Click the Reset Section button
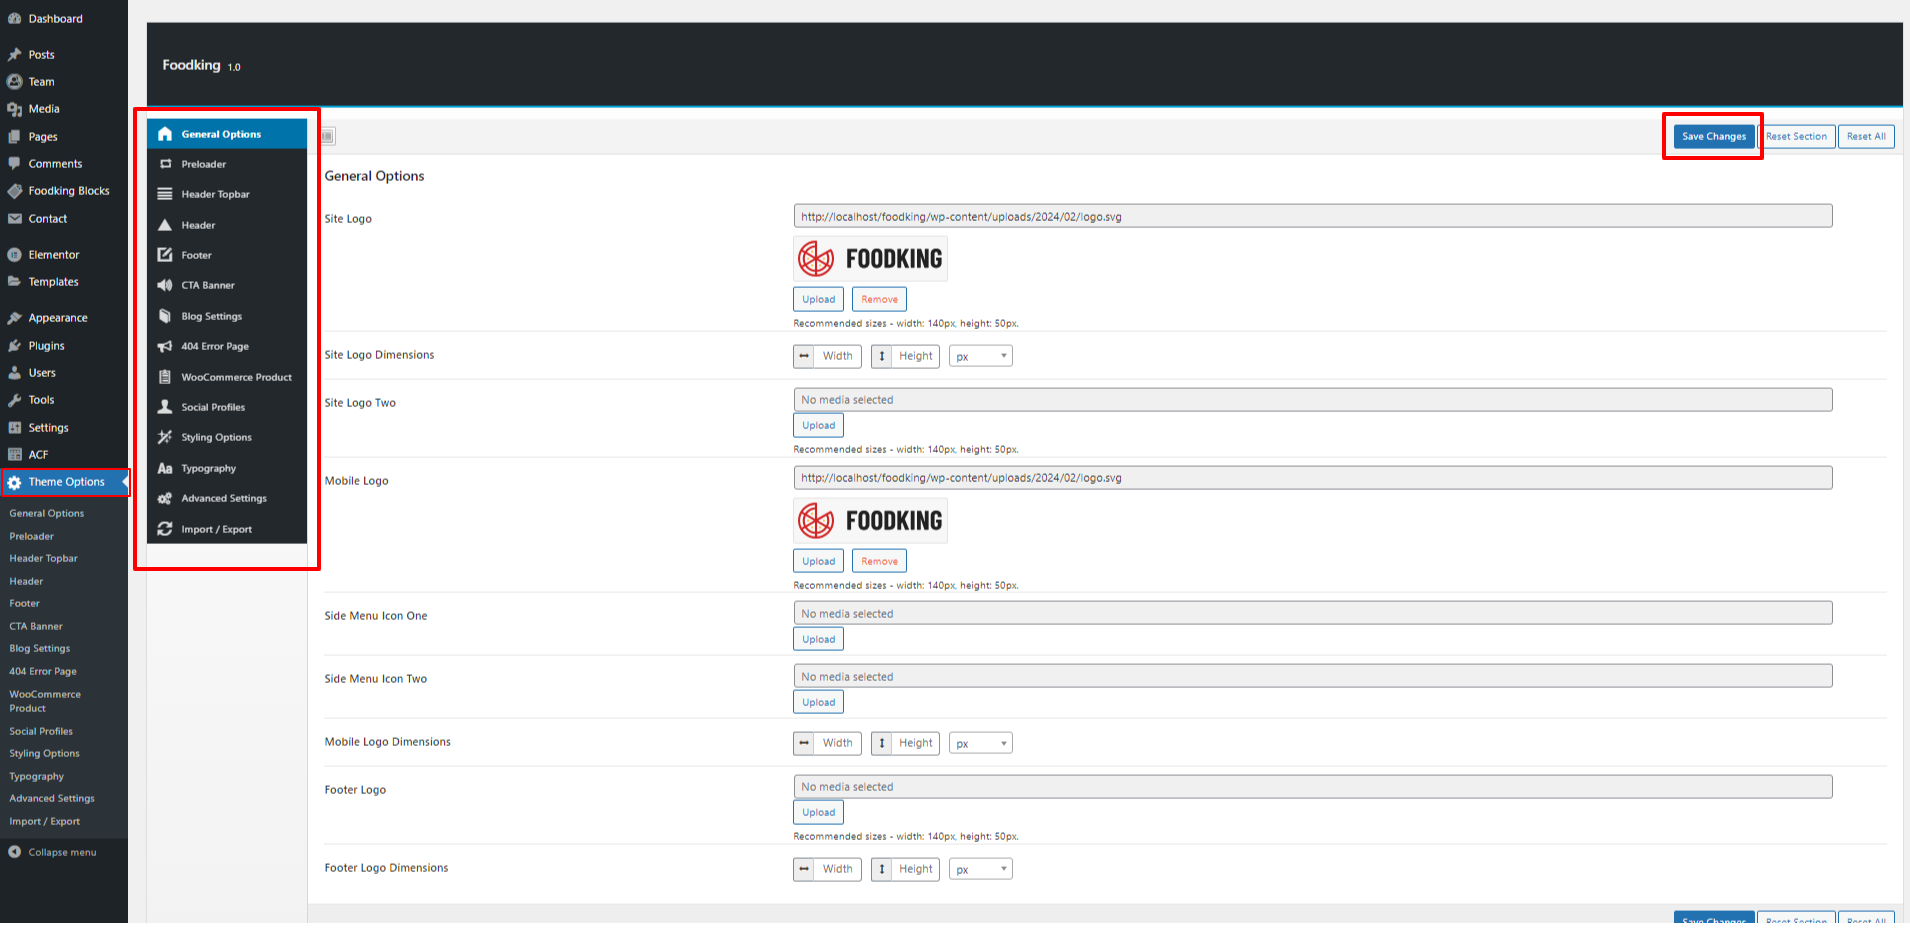This screenshot has width=1910, height=947. point(1796,136)
